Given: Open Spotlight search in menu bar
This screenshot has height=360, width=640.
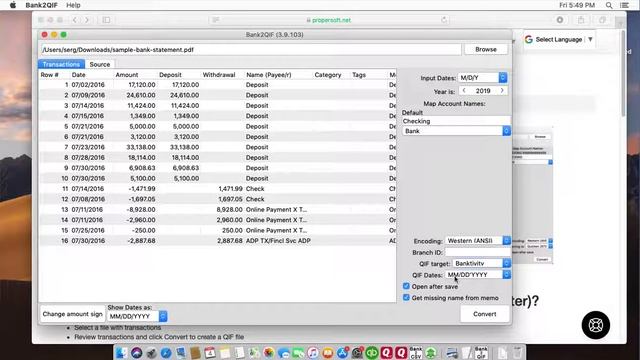Looking at the screenshot, I should (609, 5).
